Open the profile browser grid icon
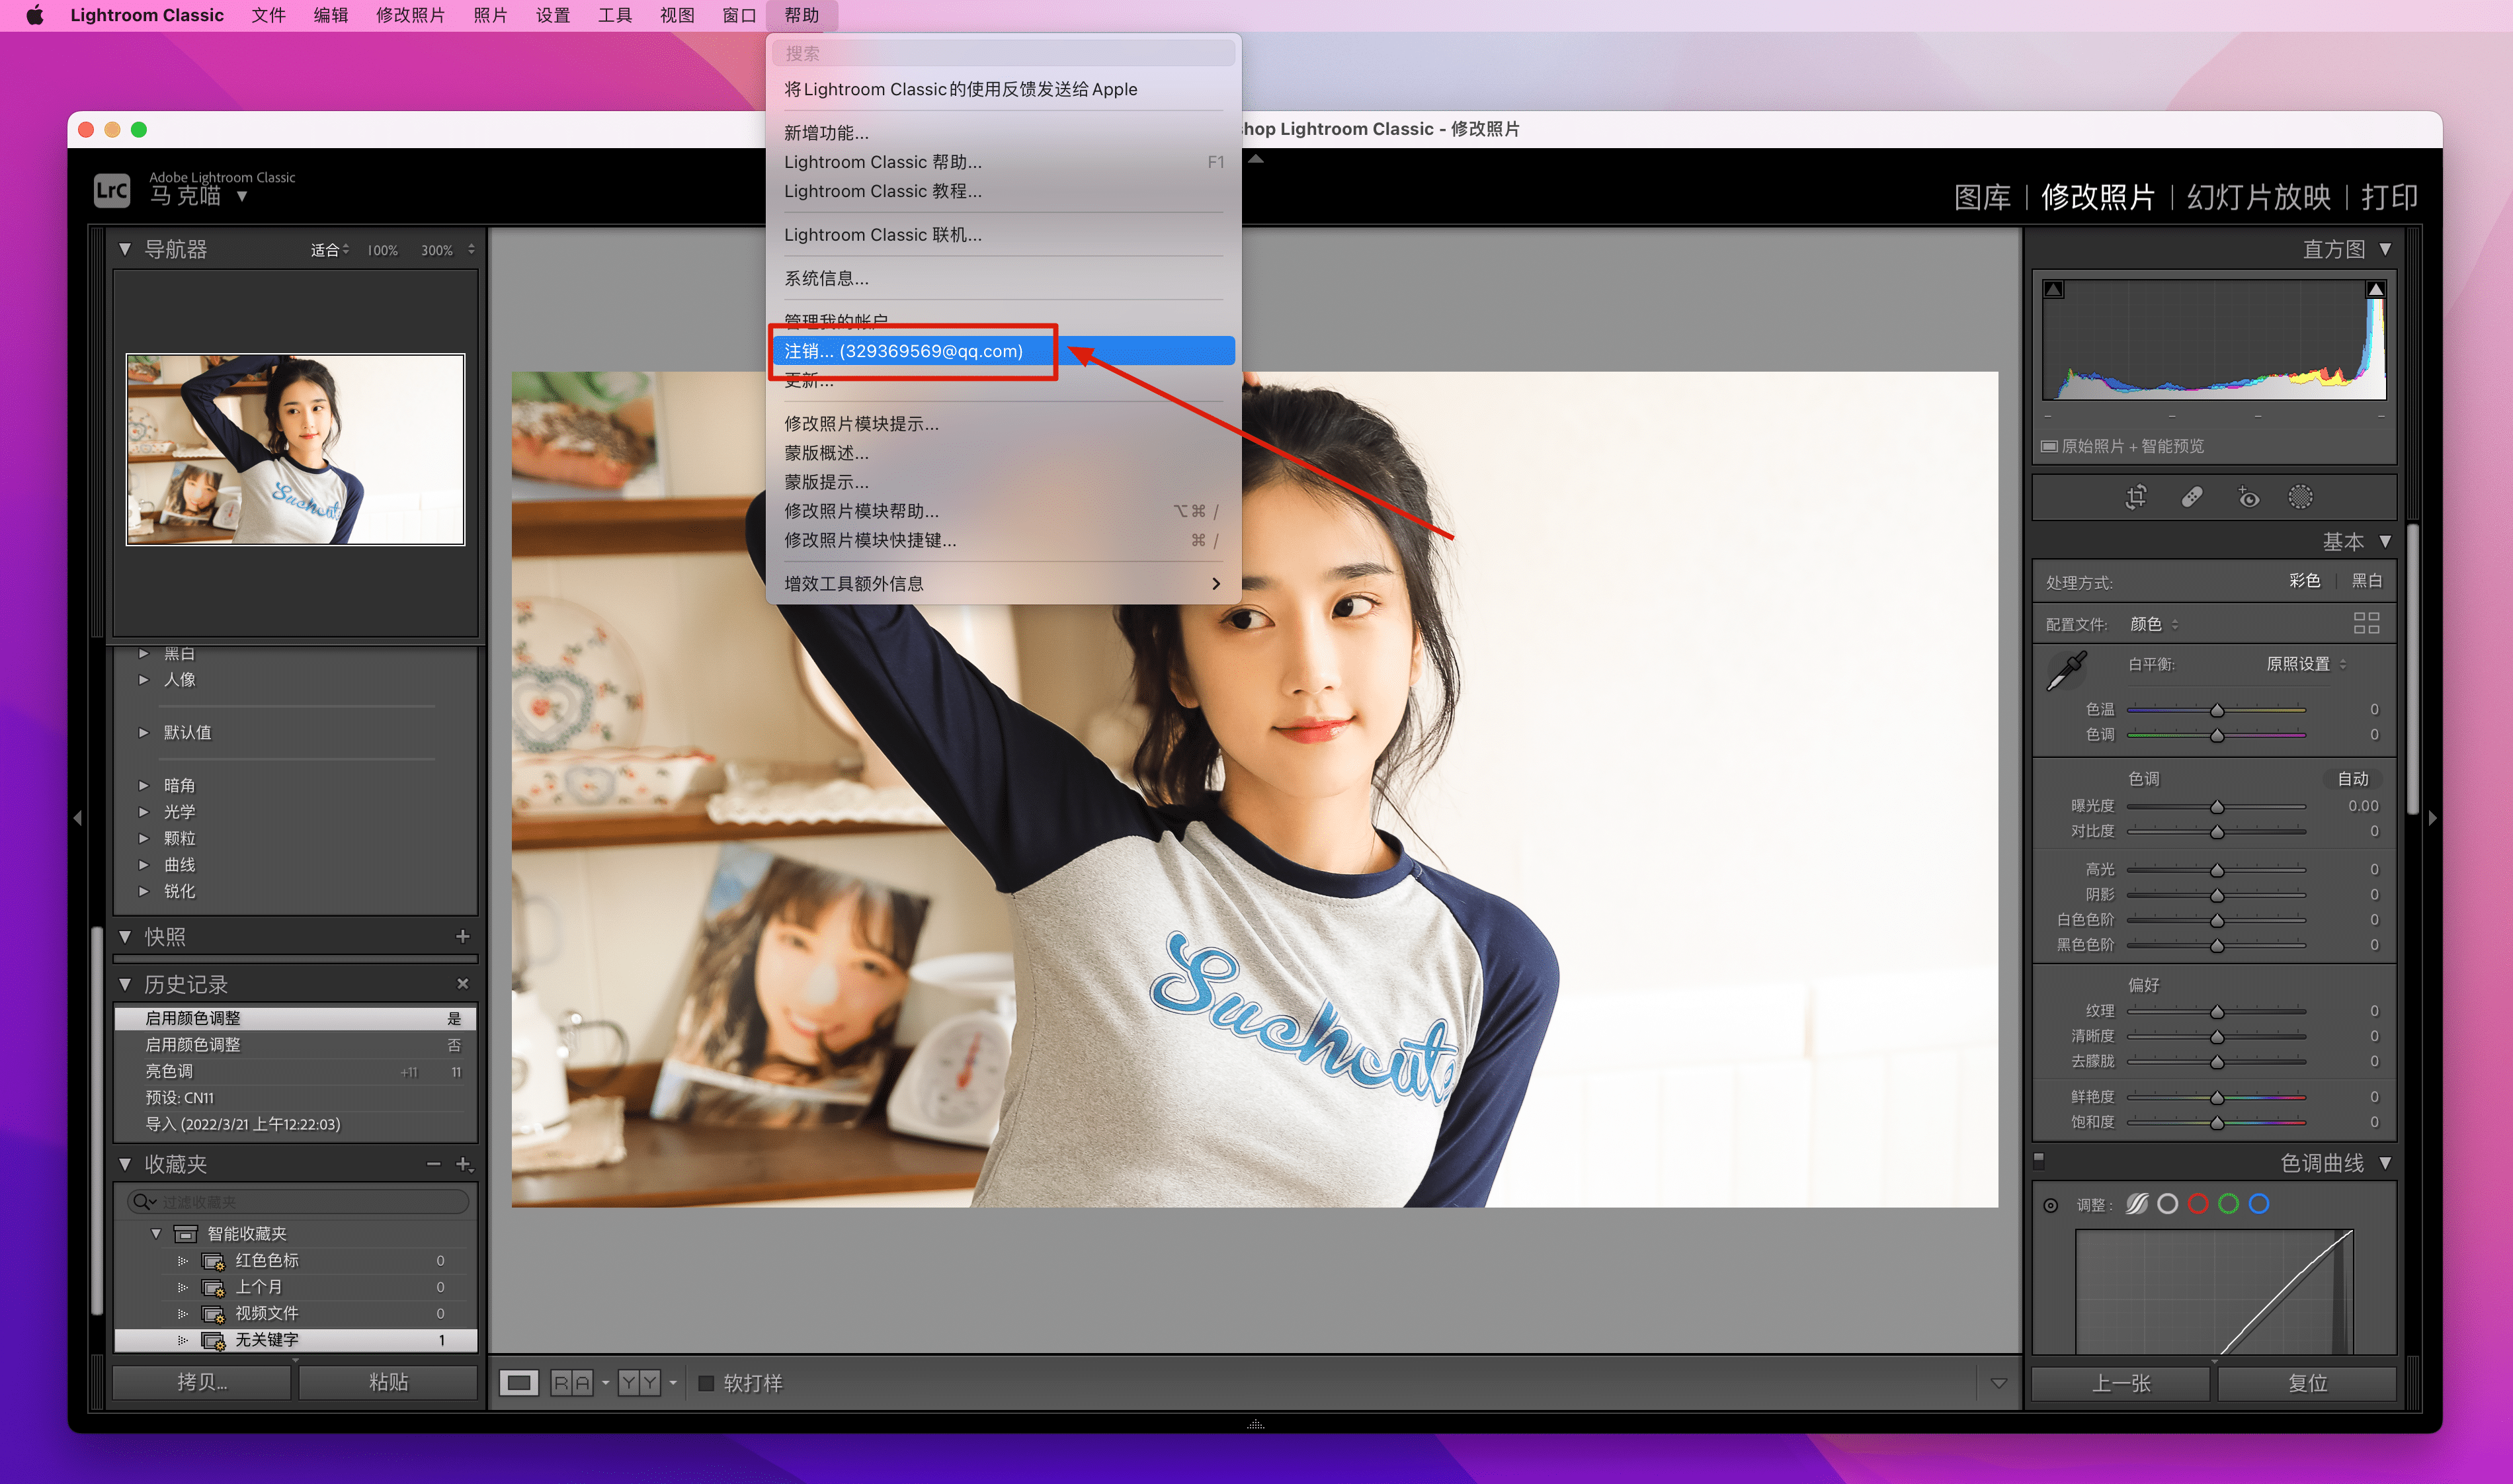2513x1484 pixels. tap(2366, 623)
